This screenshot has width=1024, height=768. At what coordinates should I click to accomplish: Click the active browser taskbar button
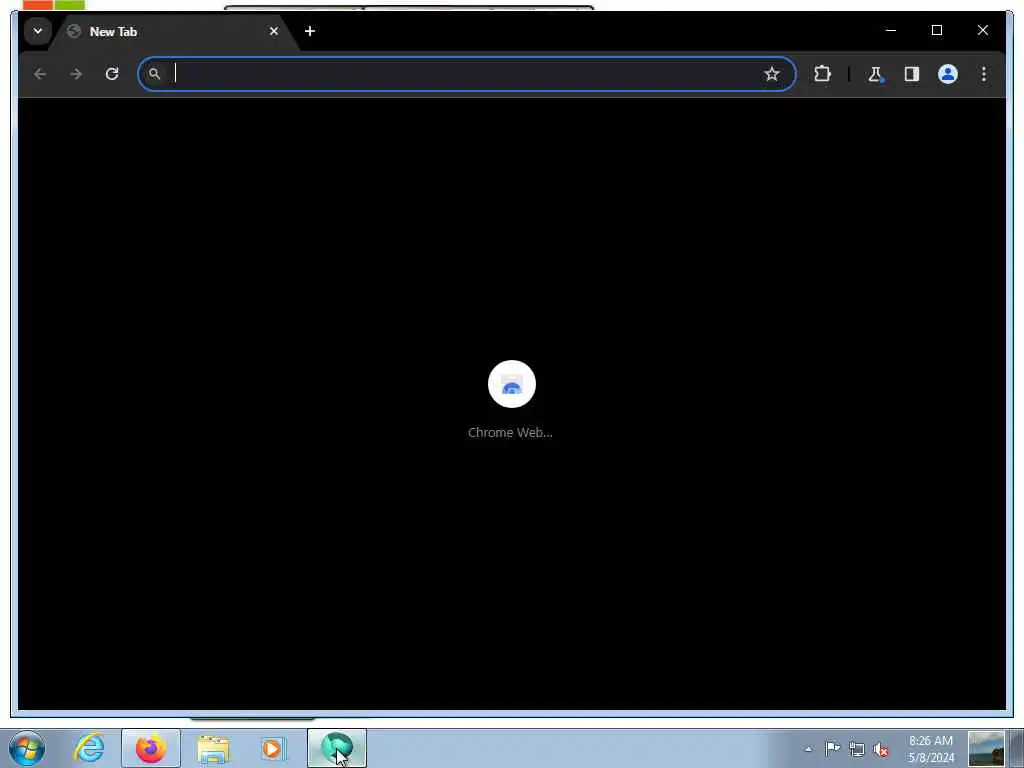[x=337, y=748]
